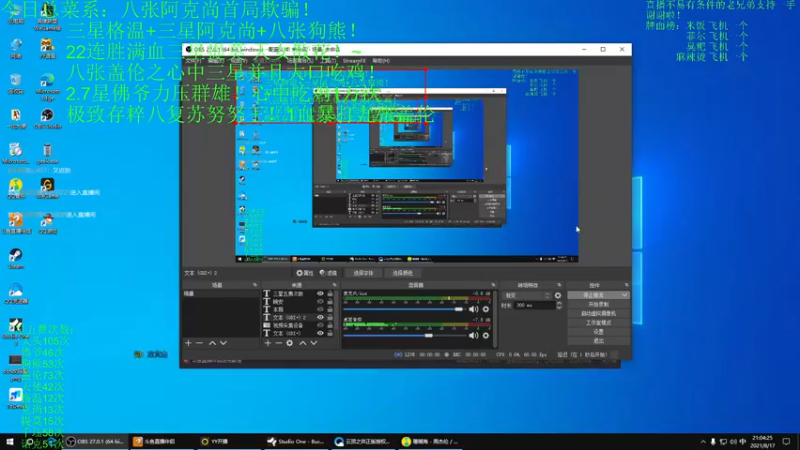
Task: Mute the second mixer channel speaker icon
Action: [473, 335]
